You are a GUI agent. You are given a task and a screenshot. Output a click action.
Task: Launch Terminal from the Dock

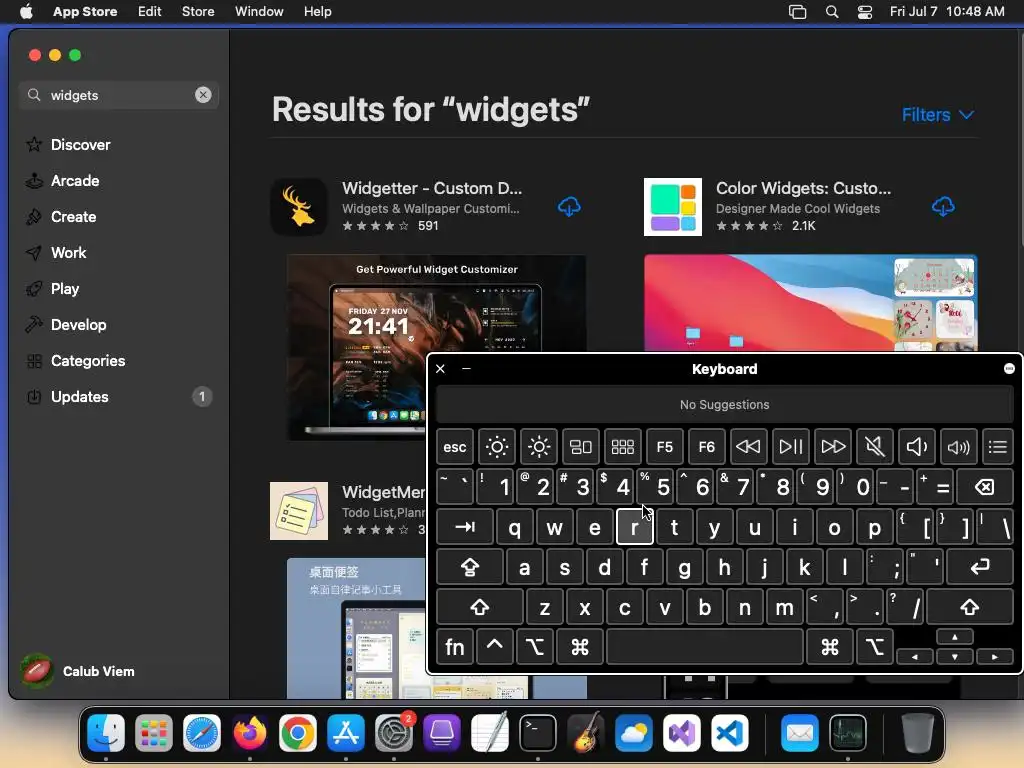(x=537, y=733)
